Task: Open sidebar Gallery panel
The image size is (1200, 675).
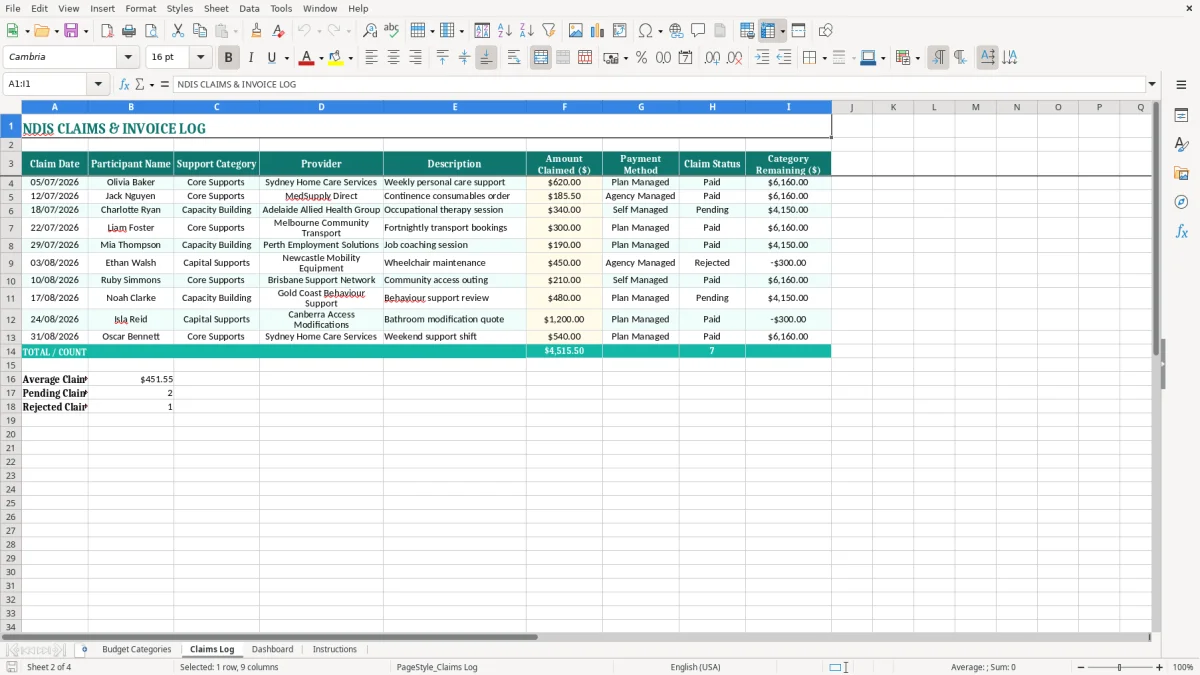Action: (1181, 173)
